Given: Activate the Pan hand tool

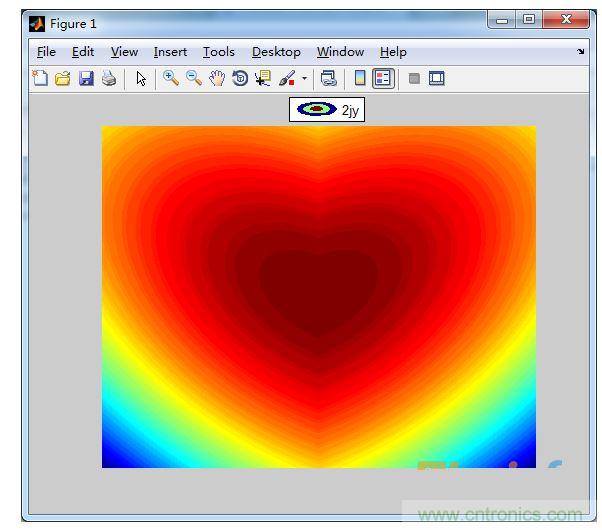Looking at the screenshot, I should pyautogui.click(x=217, y=78).
